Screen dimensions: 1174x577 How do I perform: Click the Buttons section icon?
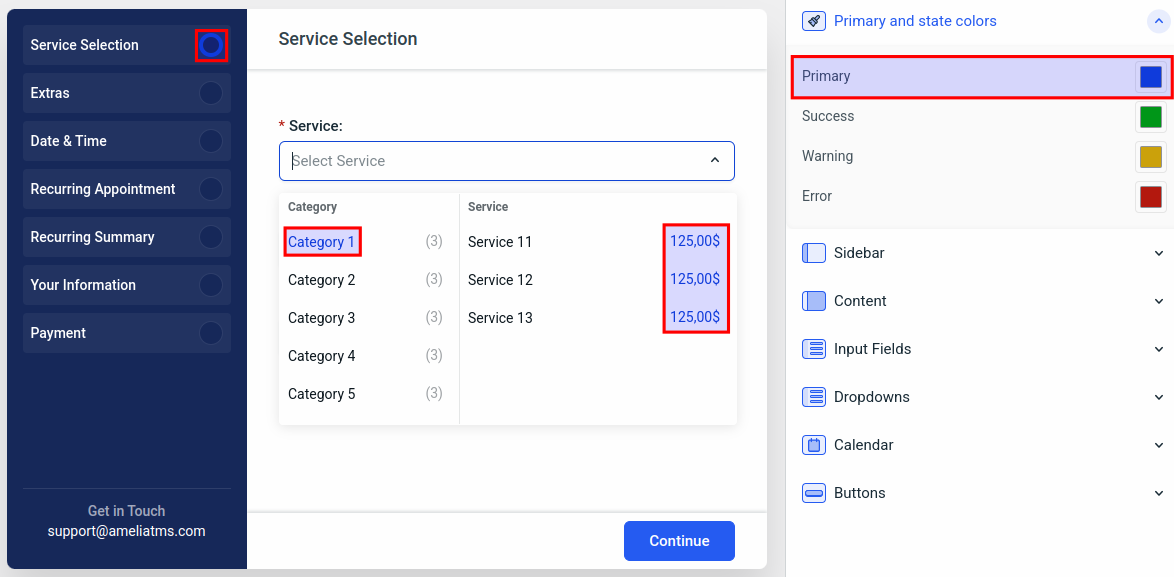click(x=814, y=493)
